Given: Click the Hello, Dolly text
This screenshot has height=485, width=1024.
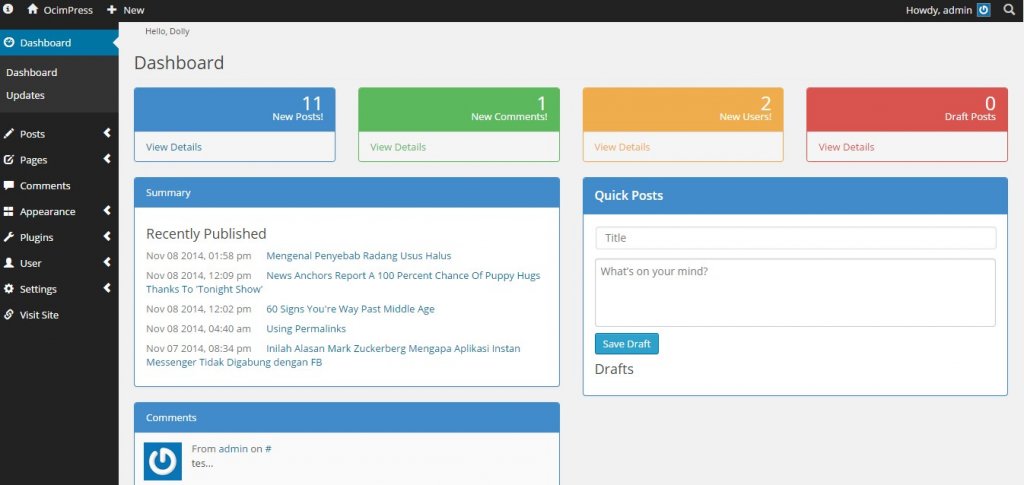Looking at the screenshot, I should tap(167, 31).
